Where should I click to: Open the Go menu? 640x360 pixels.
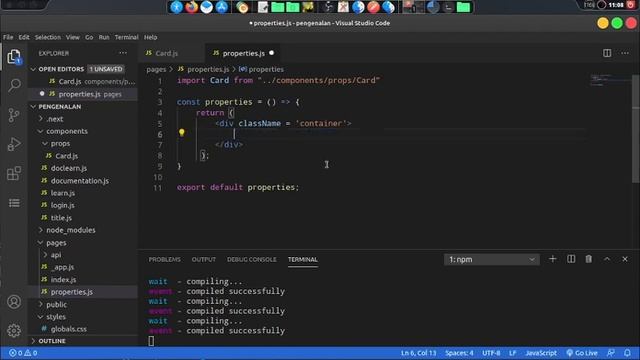coord(89,37)
